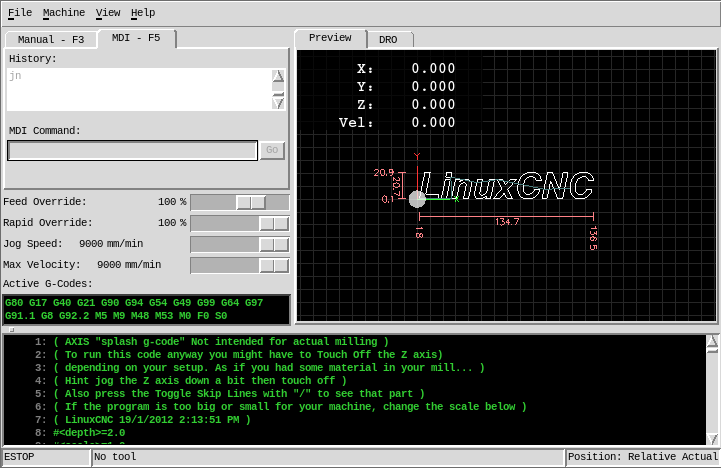722x468 pixels.
Task: Click the Rapid Override slider handle
Action: (274, 223)
